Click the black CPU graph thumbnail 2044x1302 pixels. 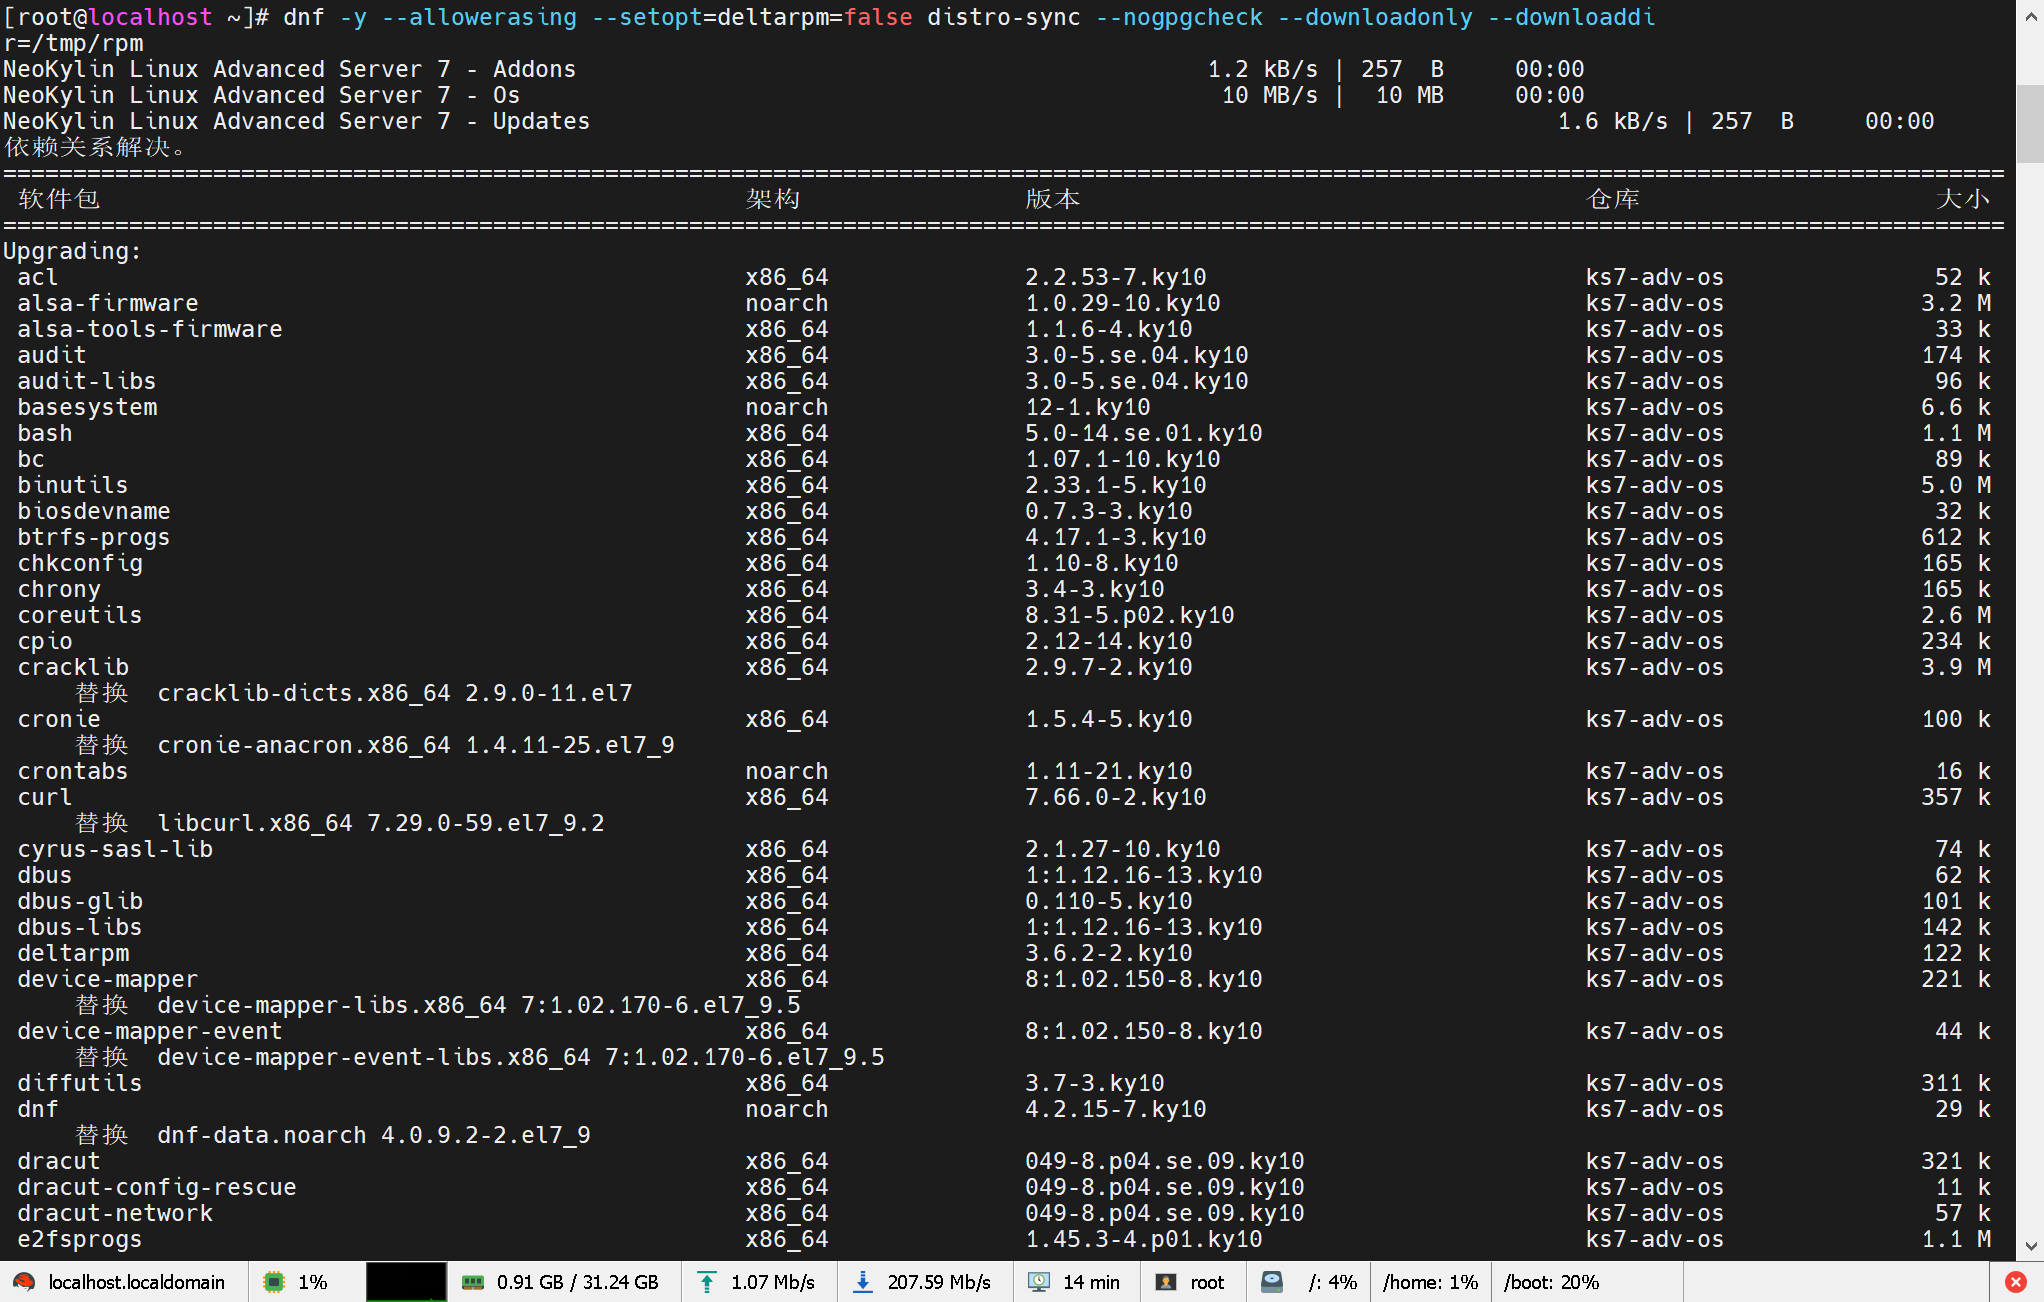click(x=406, y=1282)
